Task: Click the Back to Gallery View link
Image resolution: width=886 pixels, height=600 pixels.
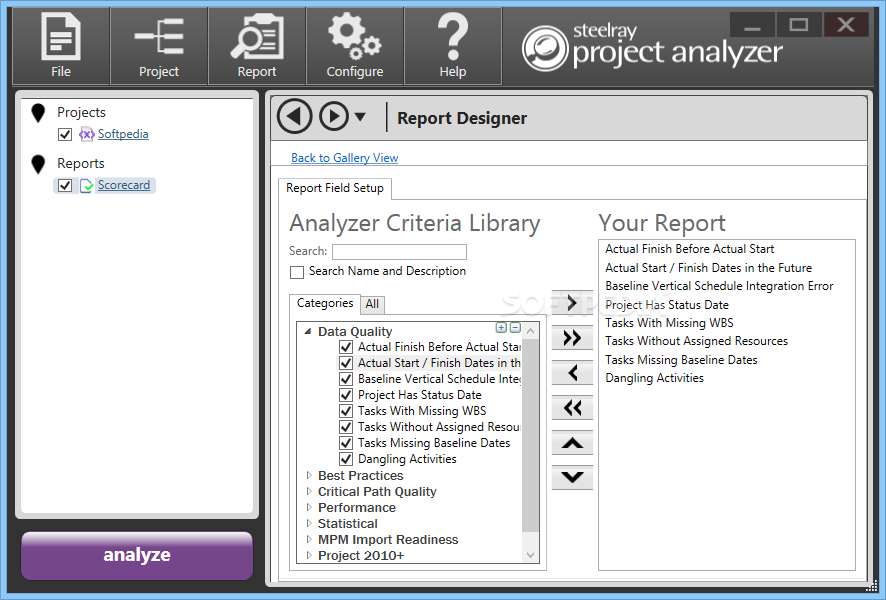Action: pos(345,158)
